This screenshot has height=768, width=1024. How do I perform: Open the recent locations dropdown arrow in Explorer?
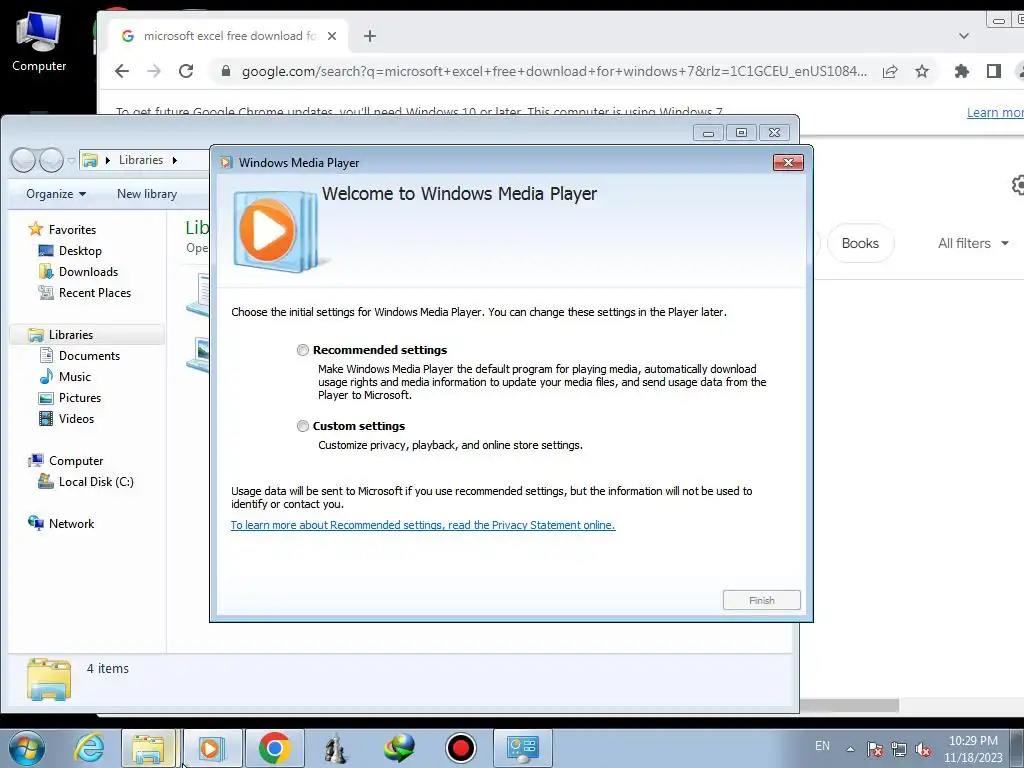71,161
